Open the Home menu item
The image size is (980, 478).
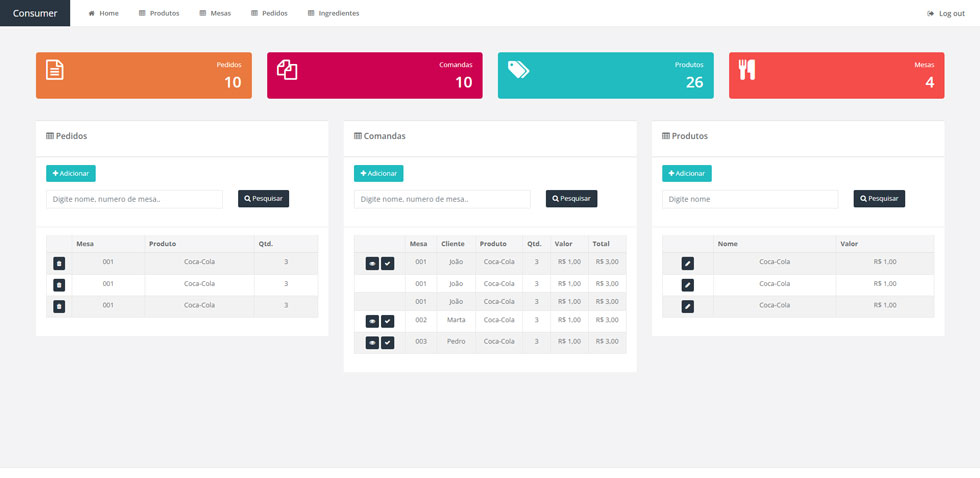coord(103,13)
